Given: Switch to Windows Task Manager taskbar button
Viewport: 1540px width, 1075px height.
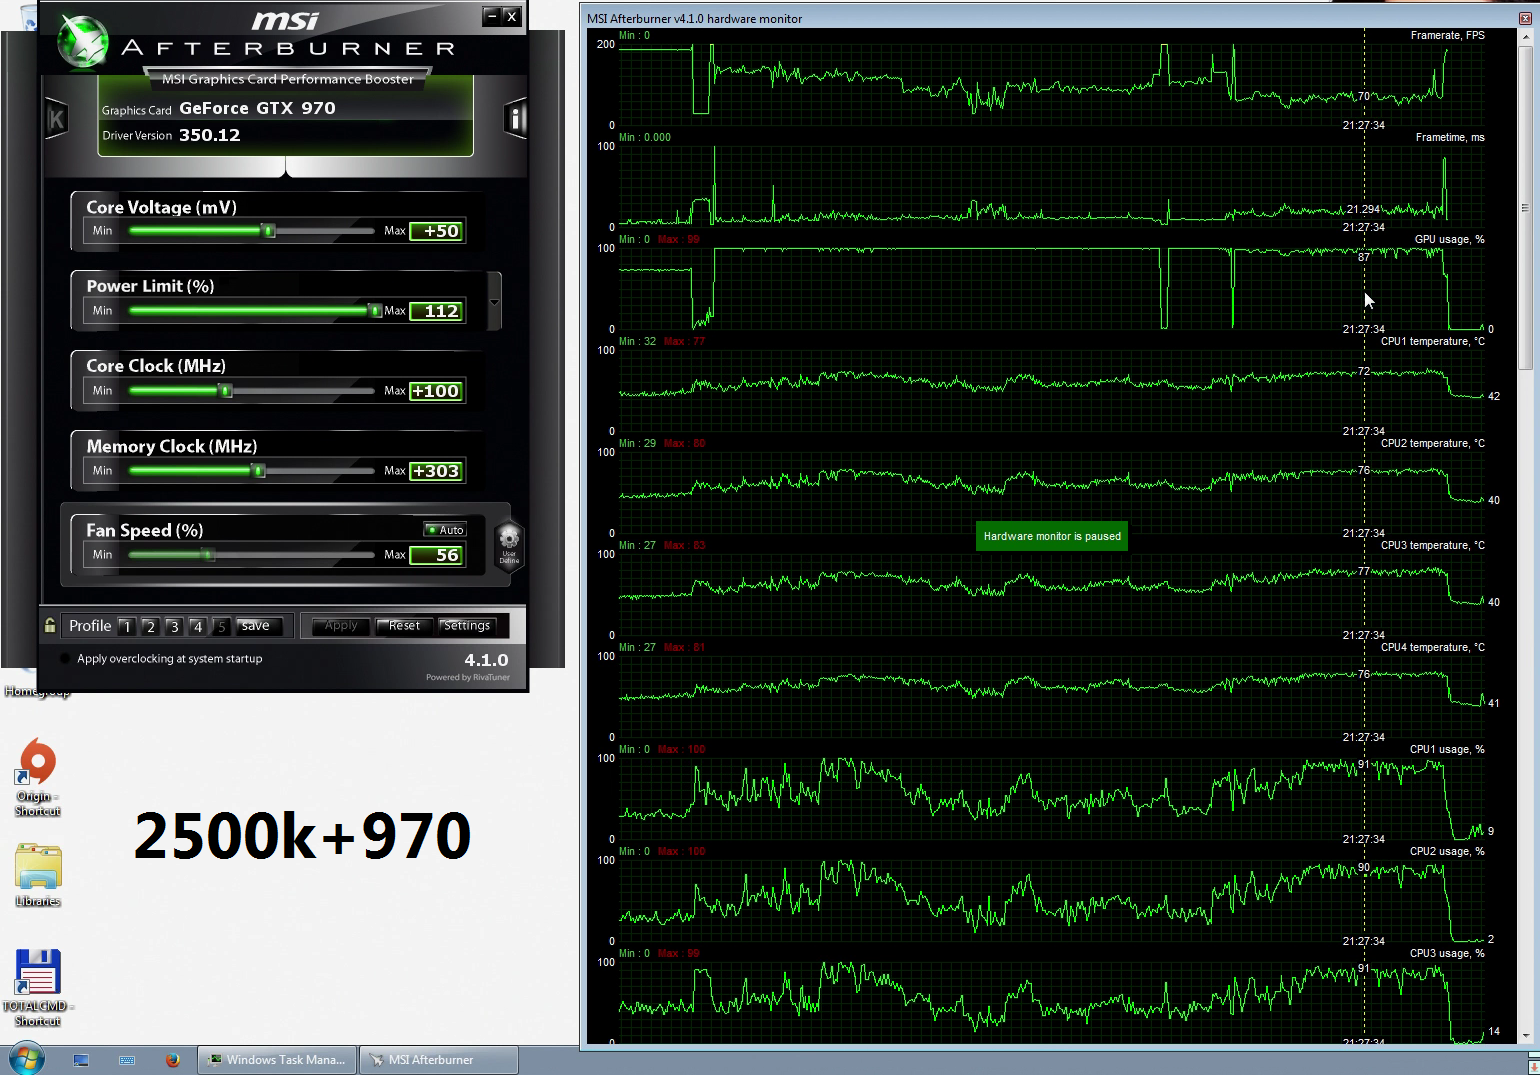Looking at the screenshot, I should (277, 1060).
